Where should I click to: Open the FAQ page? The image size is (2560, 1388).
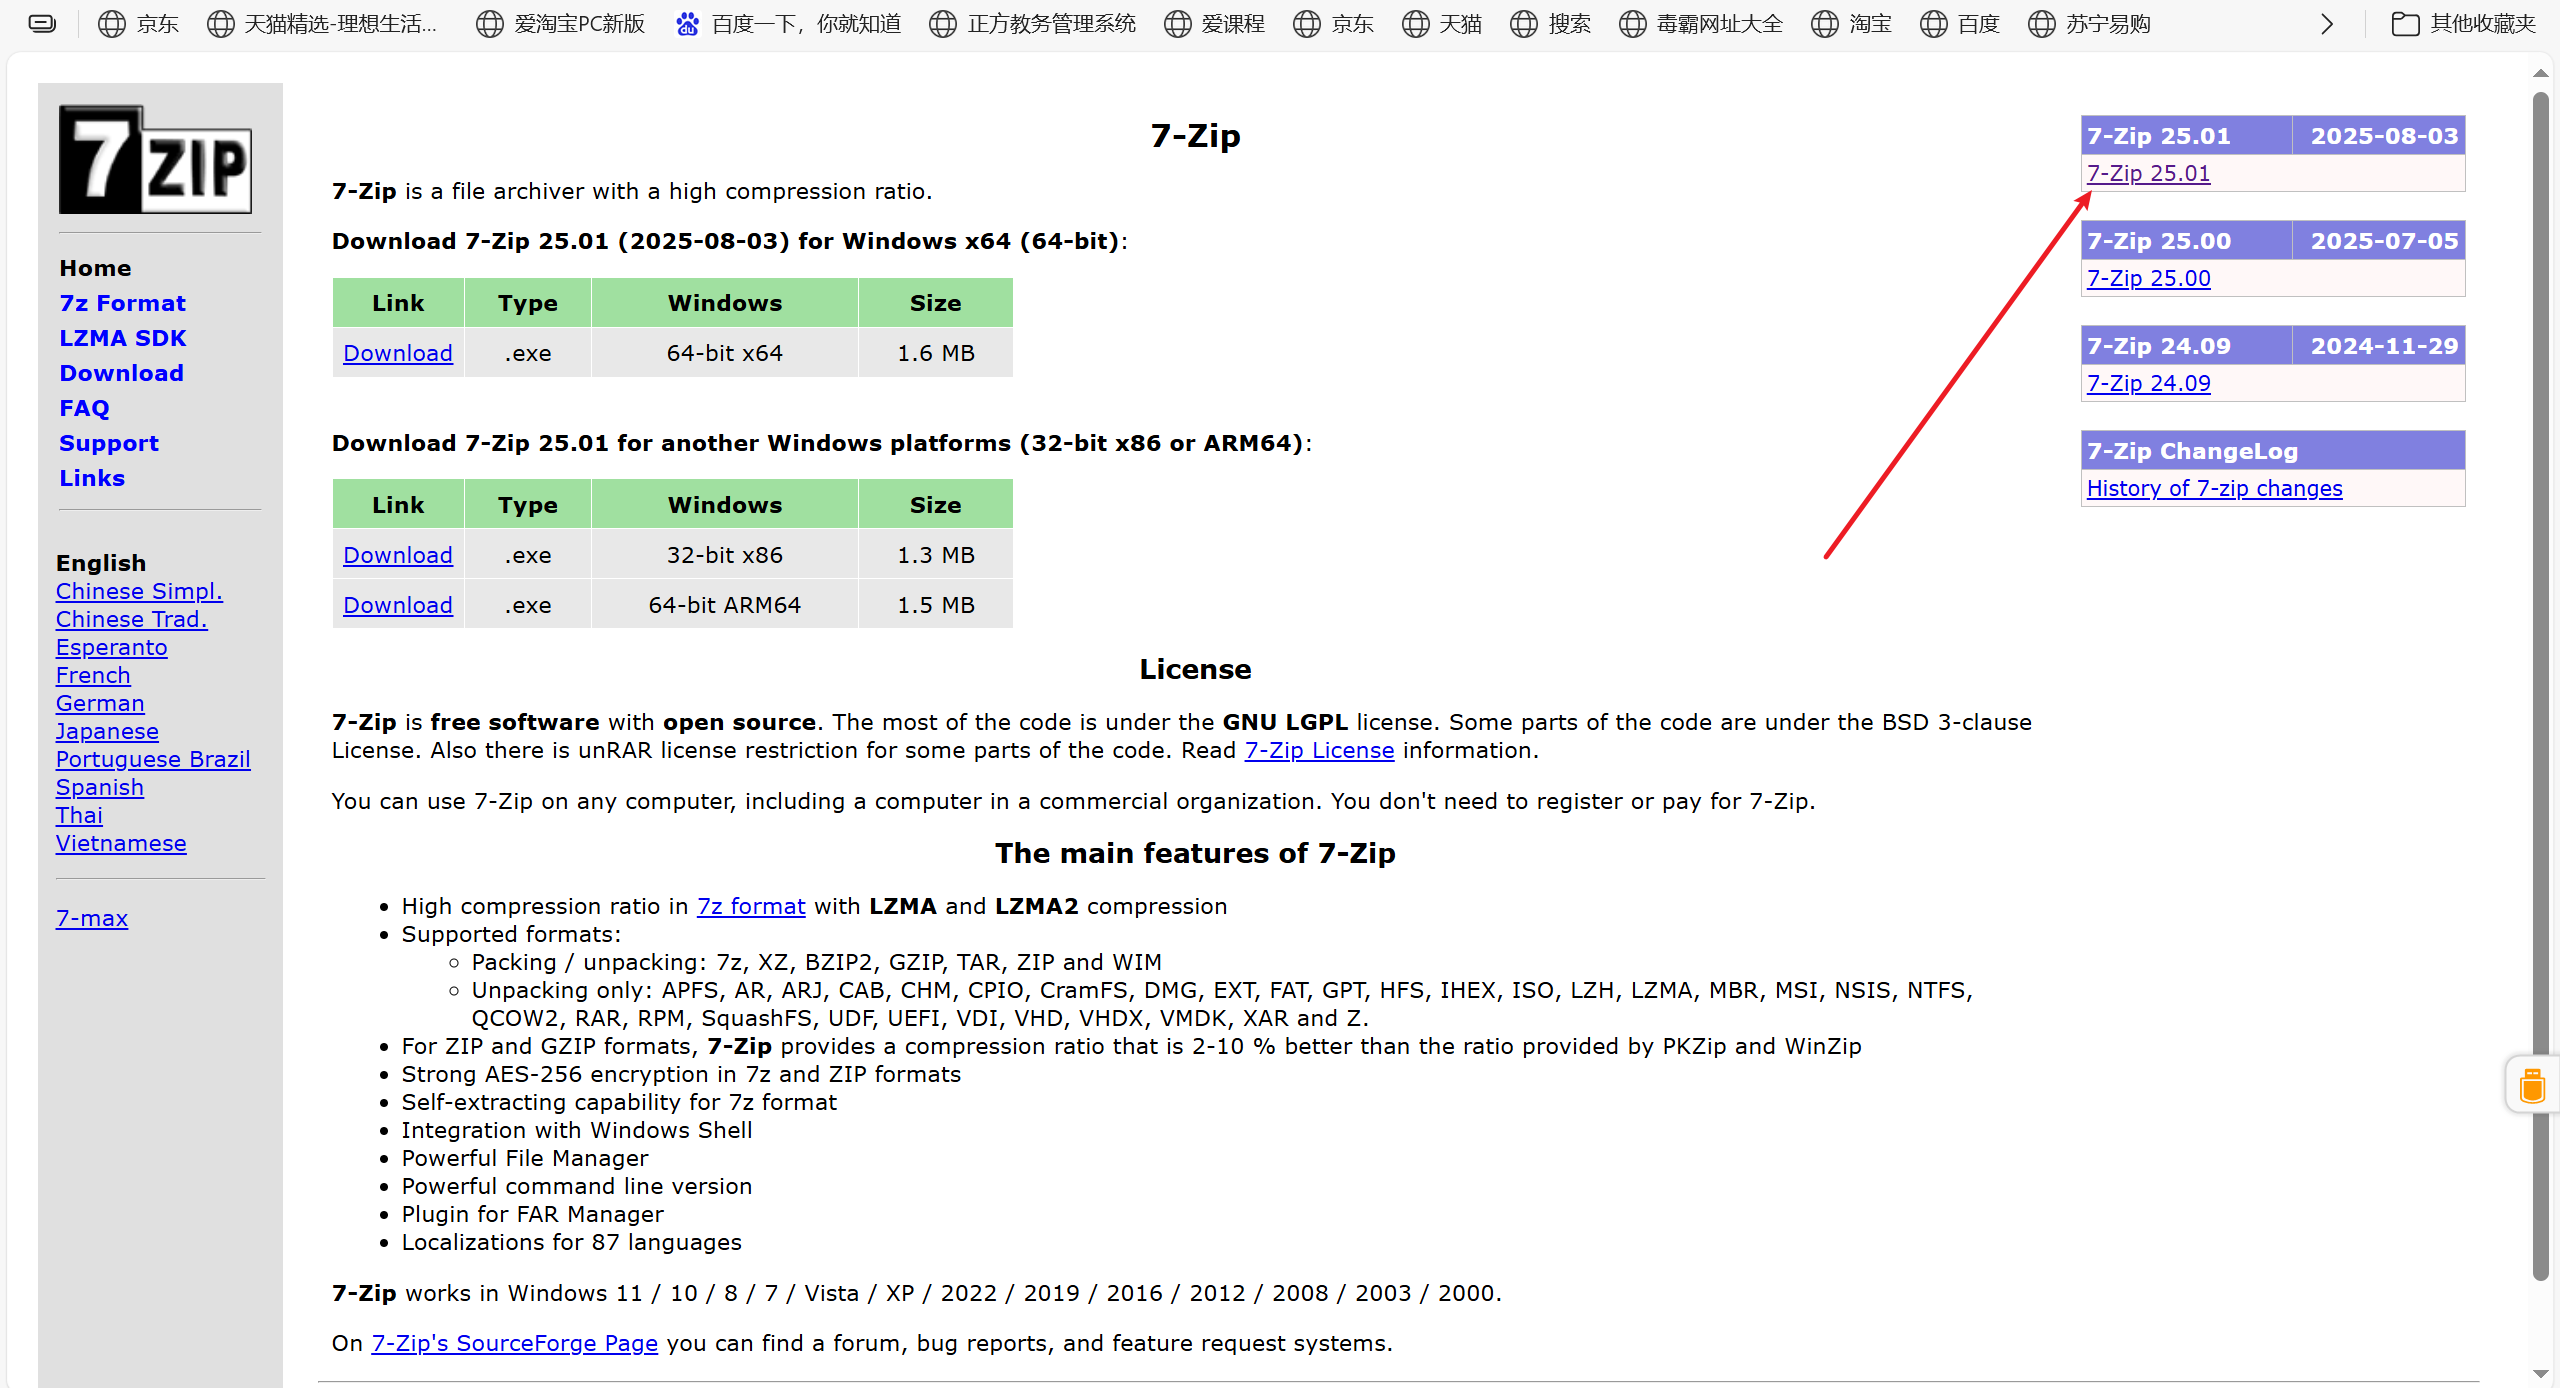(84, 408)
